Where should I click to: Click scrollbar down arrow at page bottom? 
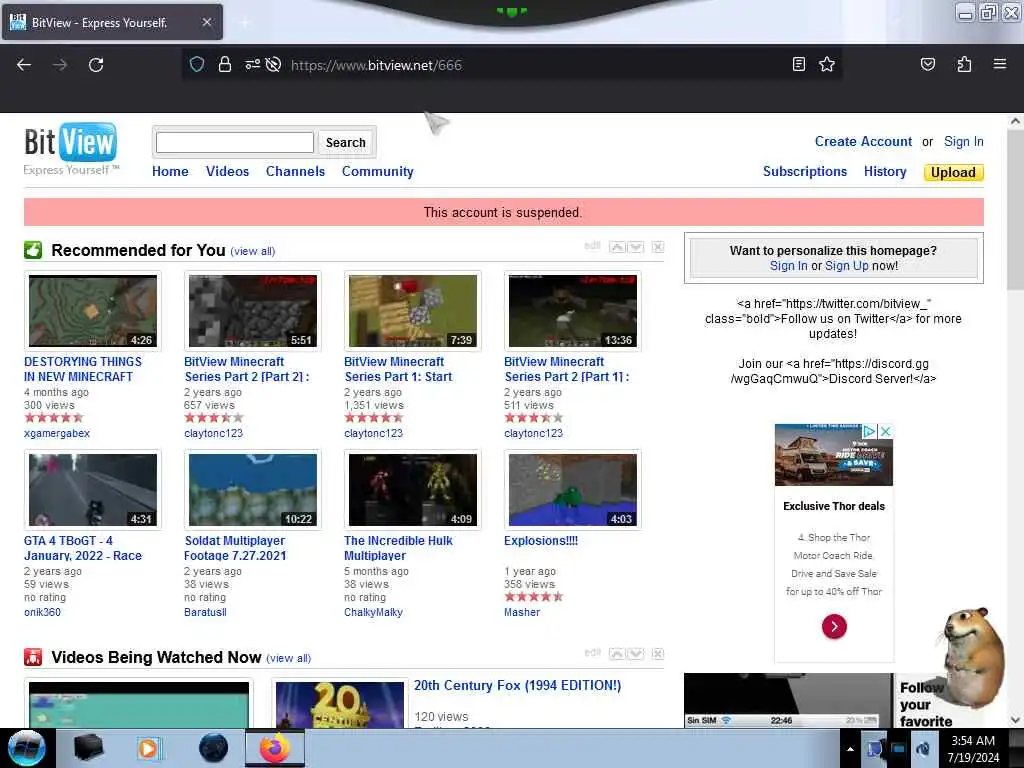(1014, 720)
